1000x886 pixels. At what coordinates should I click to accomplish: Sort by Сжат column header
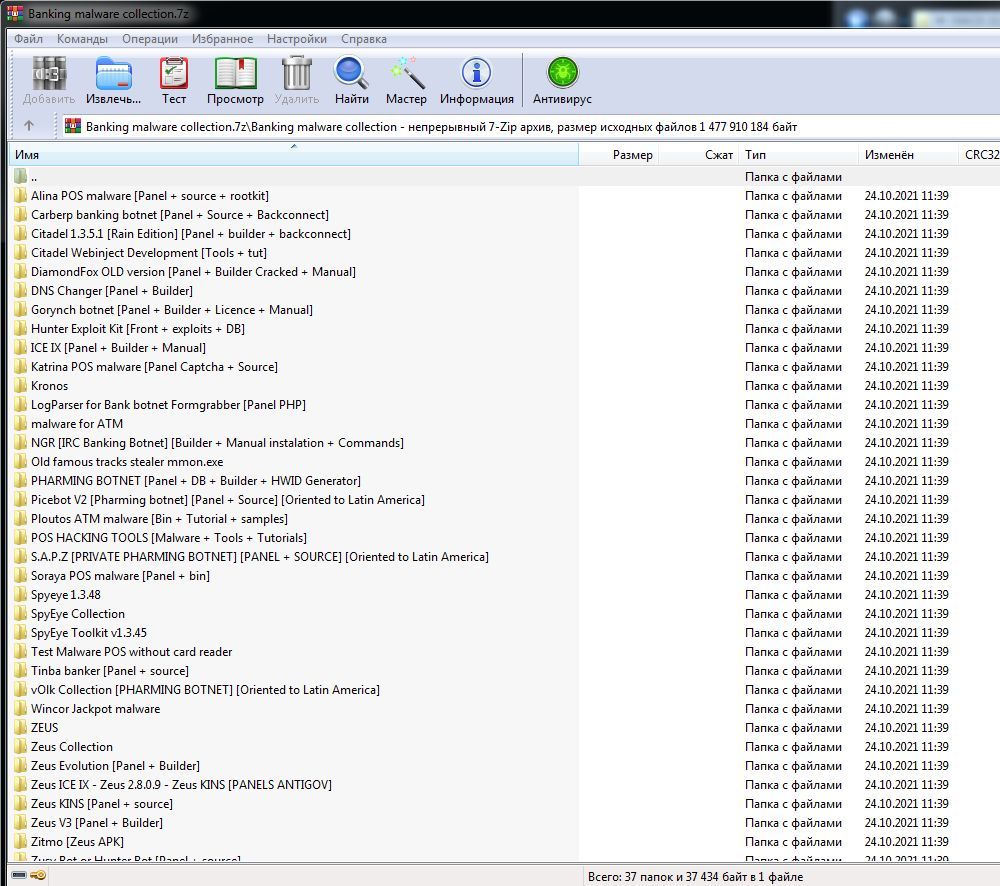click(698, 154)
